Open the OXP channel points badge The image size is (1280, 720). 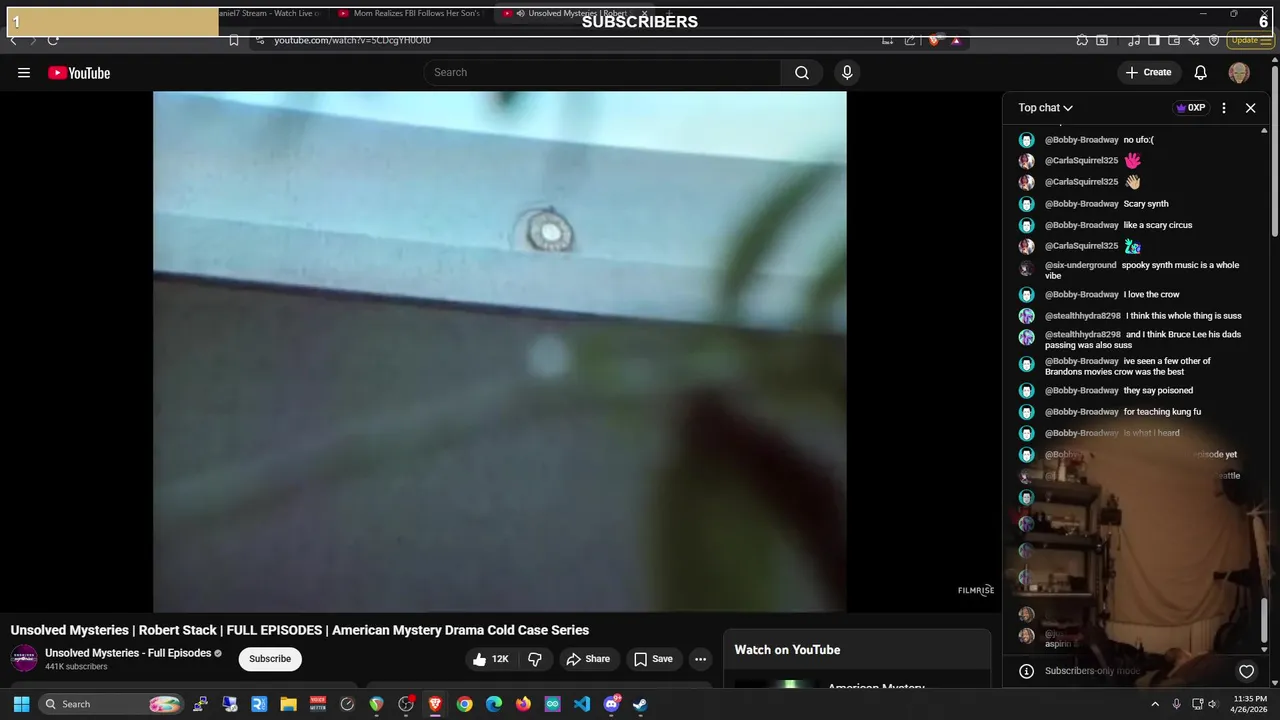1190,108
